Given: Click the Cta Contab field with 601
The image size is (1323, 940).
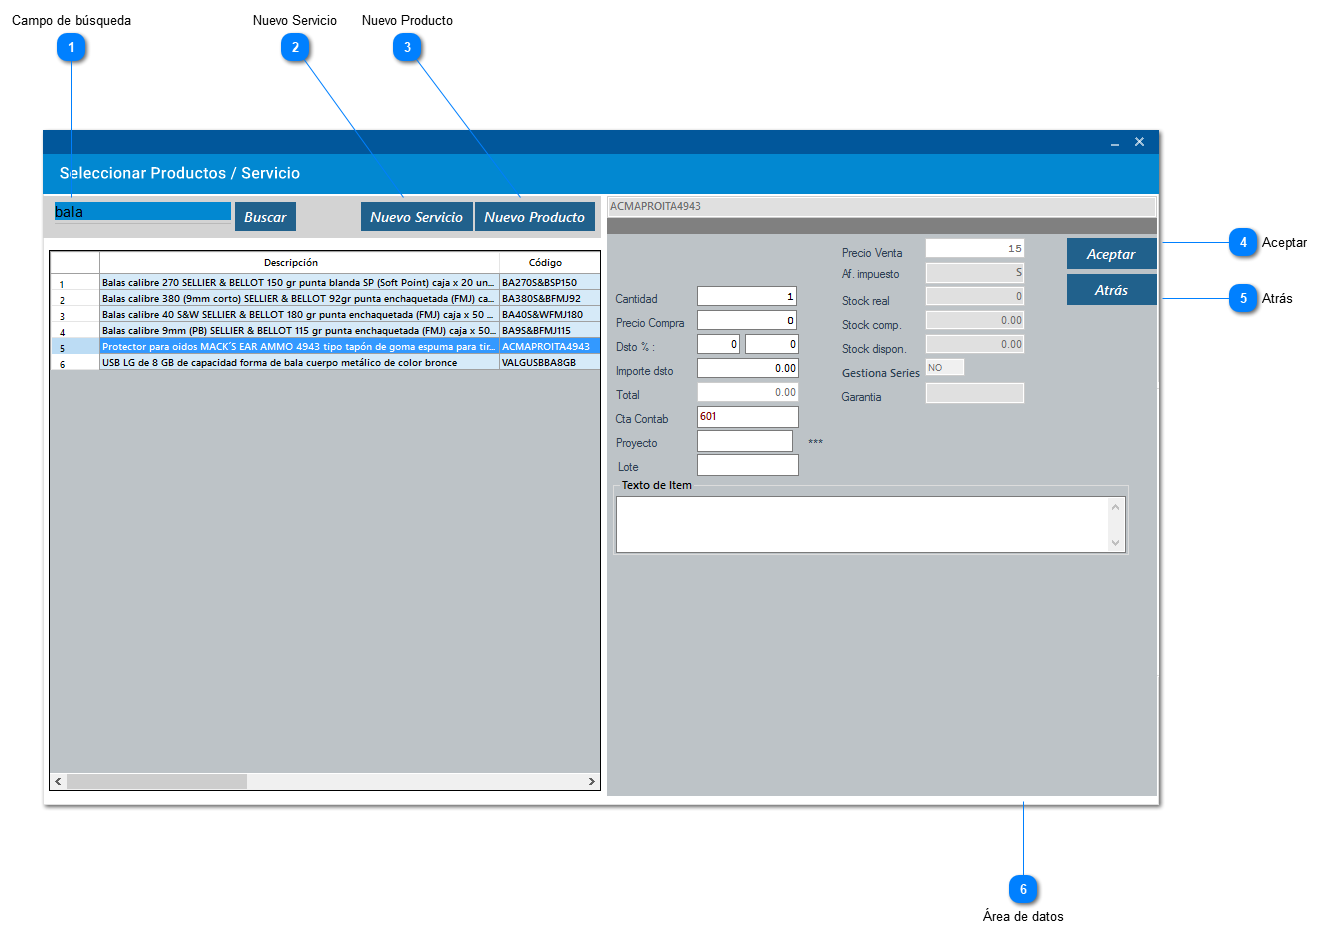Looking at the screenshot, I should click(x=747, y=417).
